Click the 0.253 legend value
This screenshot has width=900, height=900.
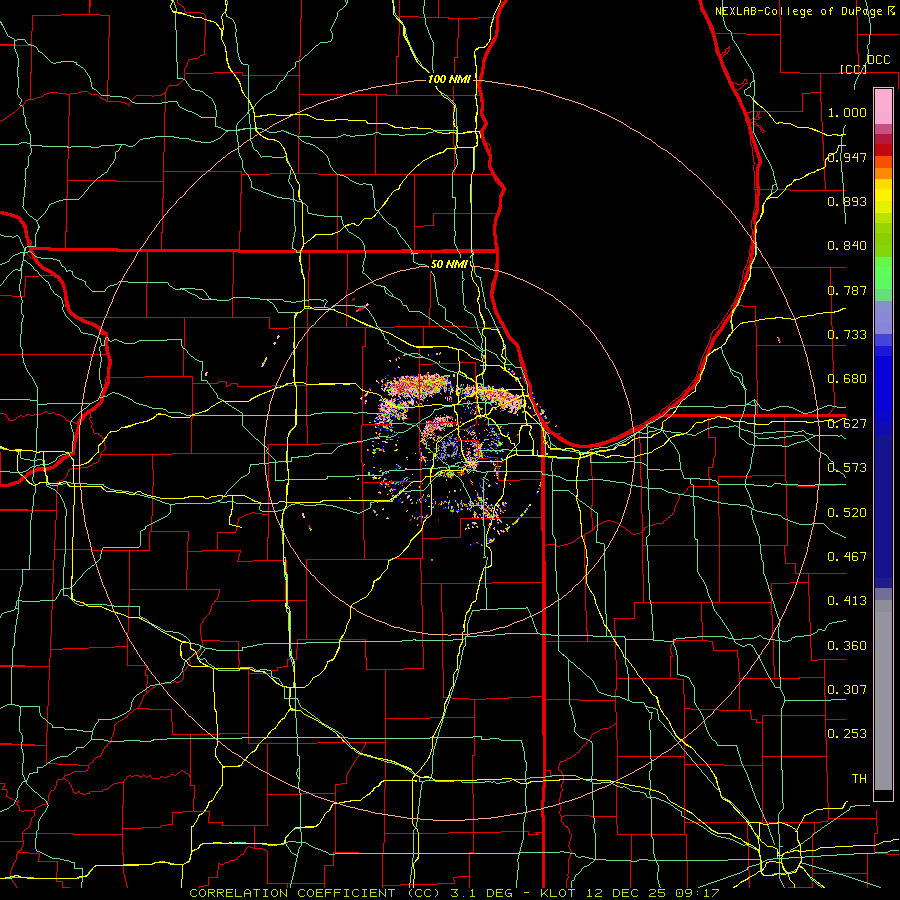847,734
